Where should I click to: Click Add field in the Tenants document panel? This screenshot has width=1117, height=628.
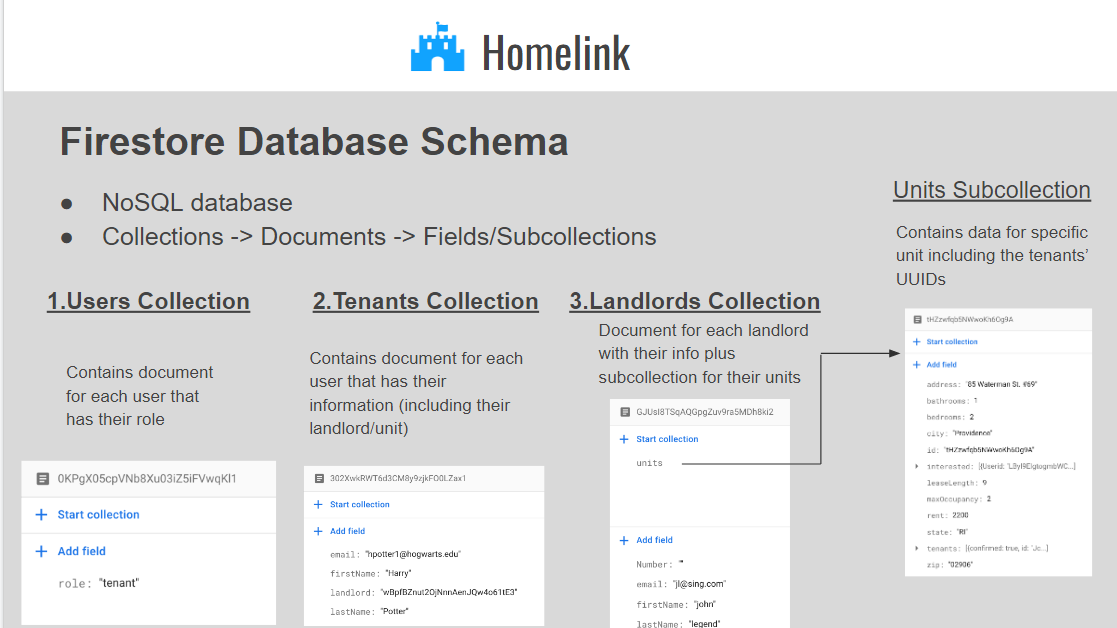(x=347, y=531)
